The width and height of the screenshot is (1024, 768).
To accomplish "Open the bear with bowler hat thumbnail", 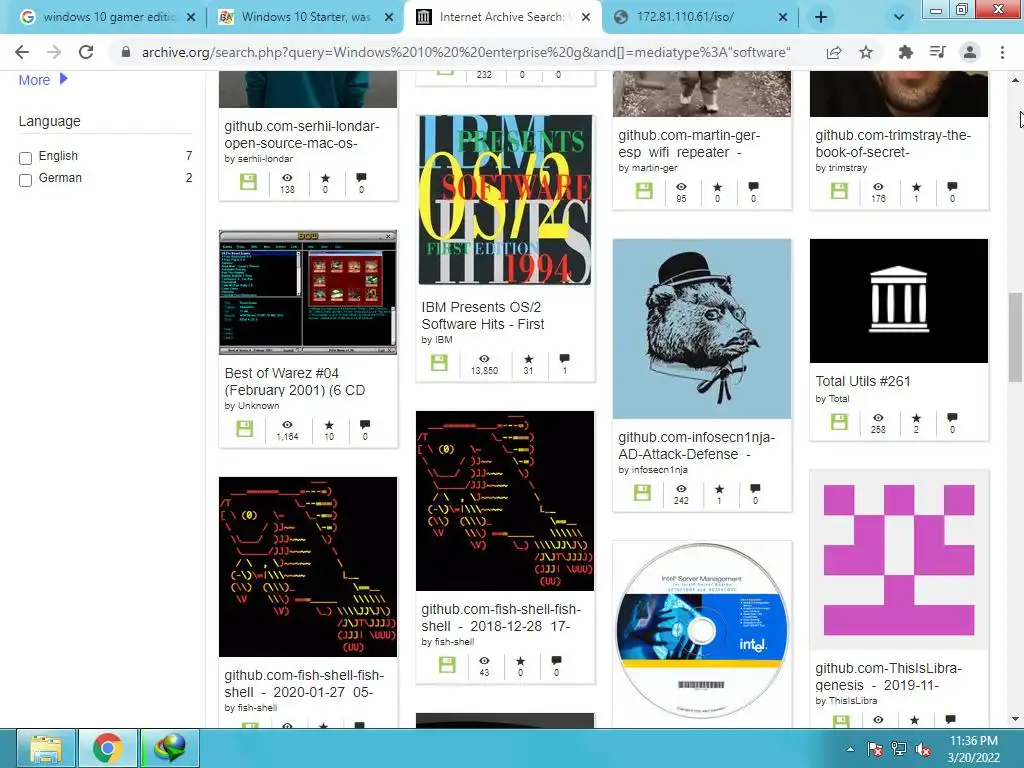I will [x=702, y=328].
